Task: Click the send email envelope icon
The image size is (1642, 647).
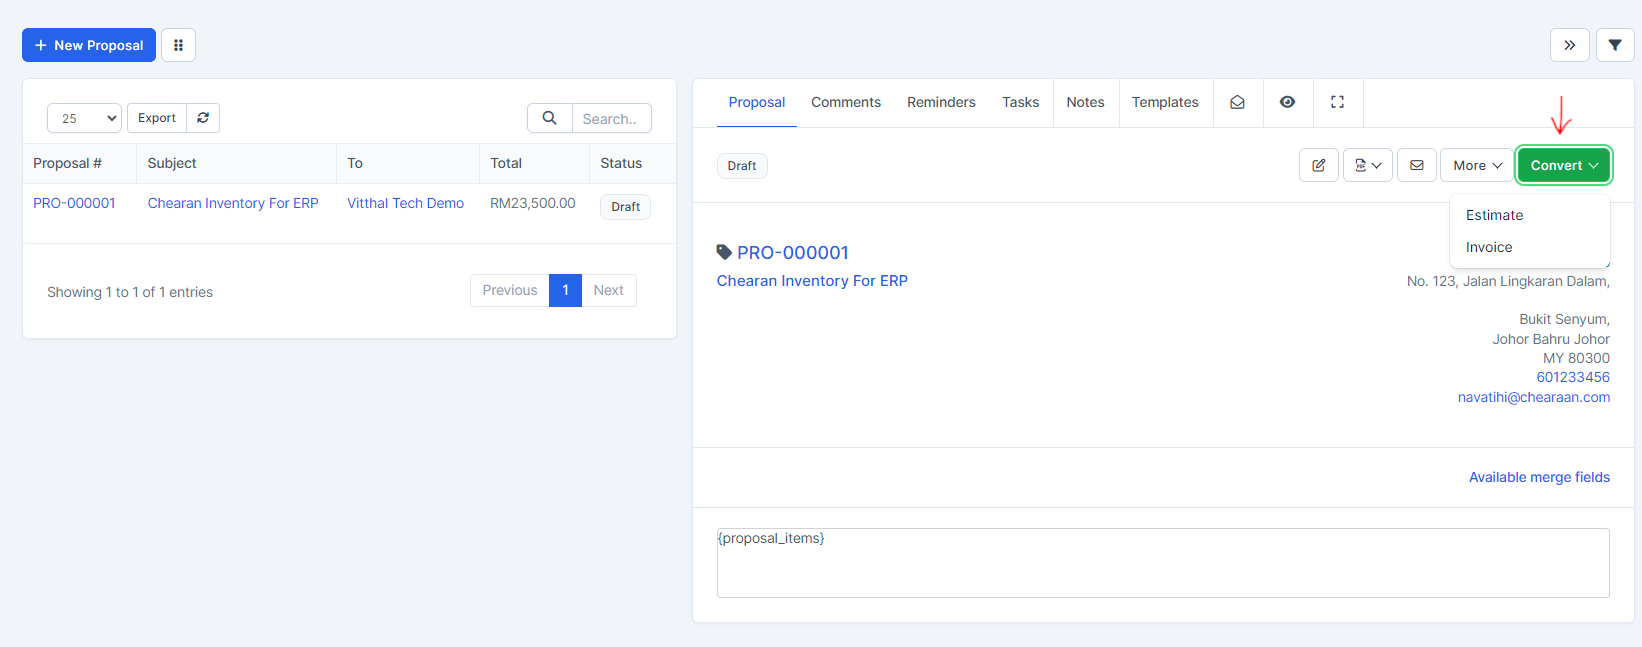Action: [x=1416, y=165]
